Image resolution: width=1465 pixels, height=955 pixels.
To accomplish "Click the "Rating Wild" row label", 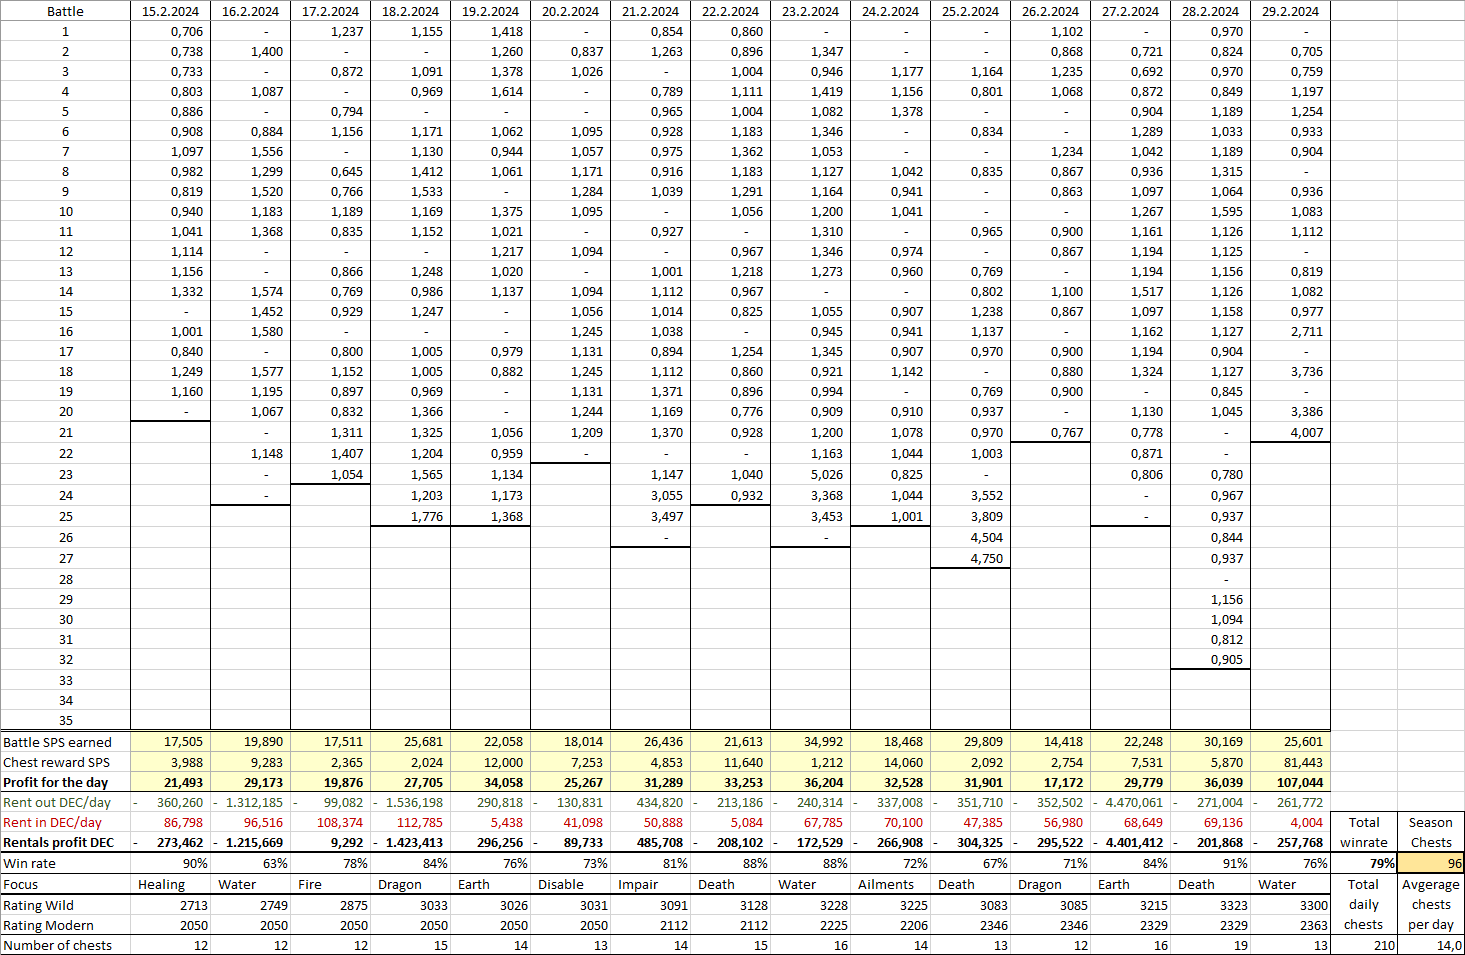I will point(38,905).
